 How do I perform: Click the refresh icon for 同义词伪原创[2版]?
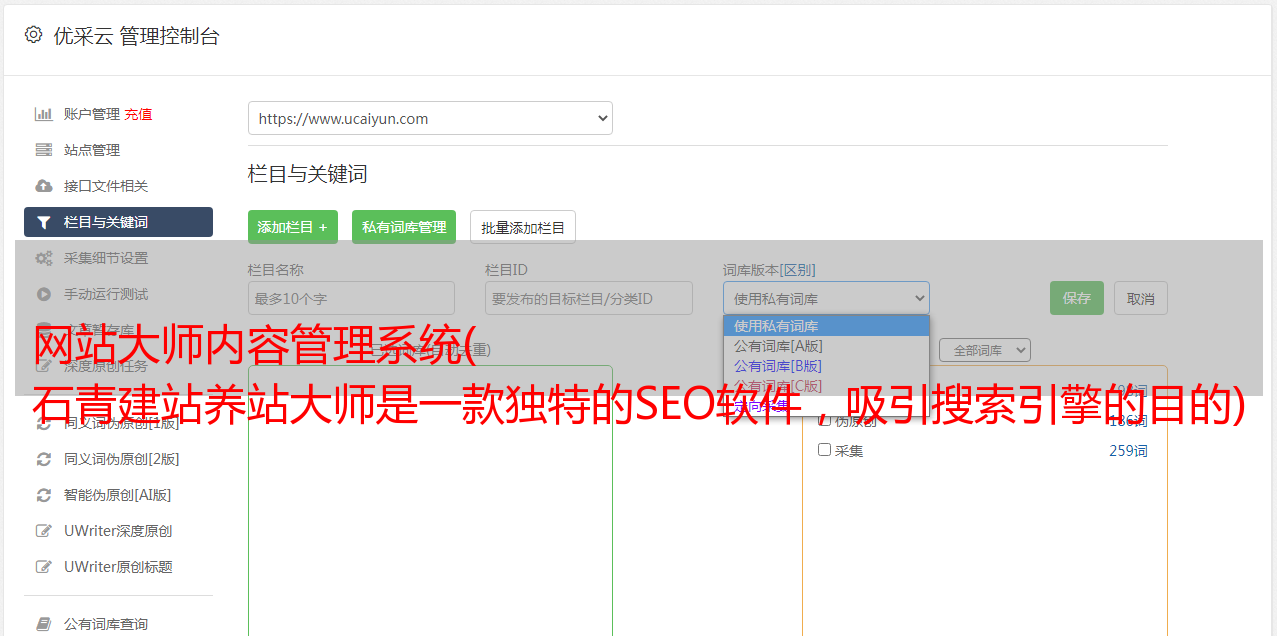click(44, 459)
